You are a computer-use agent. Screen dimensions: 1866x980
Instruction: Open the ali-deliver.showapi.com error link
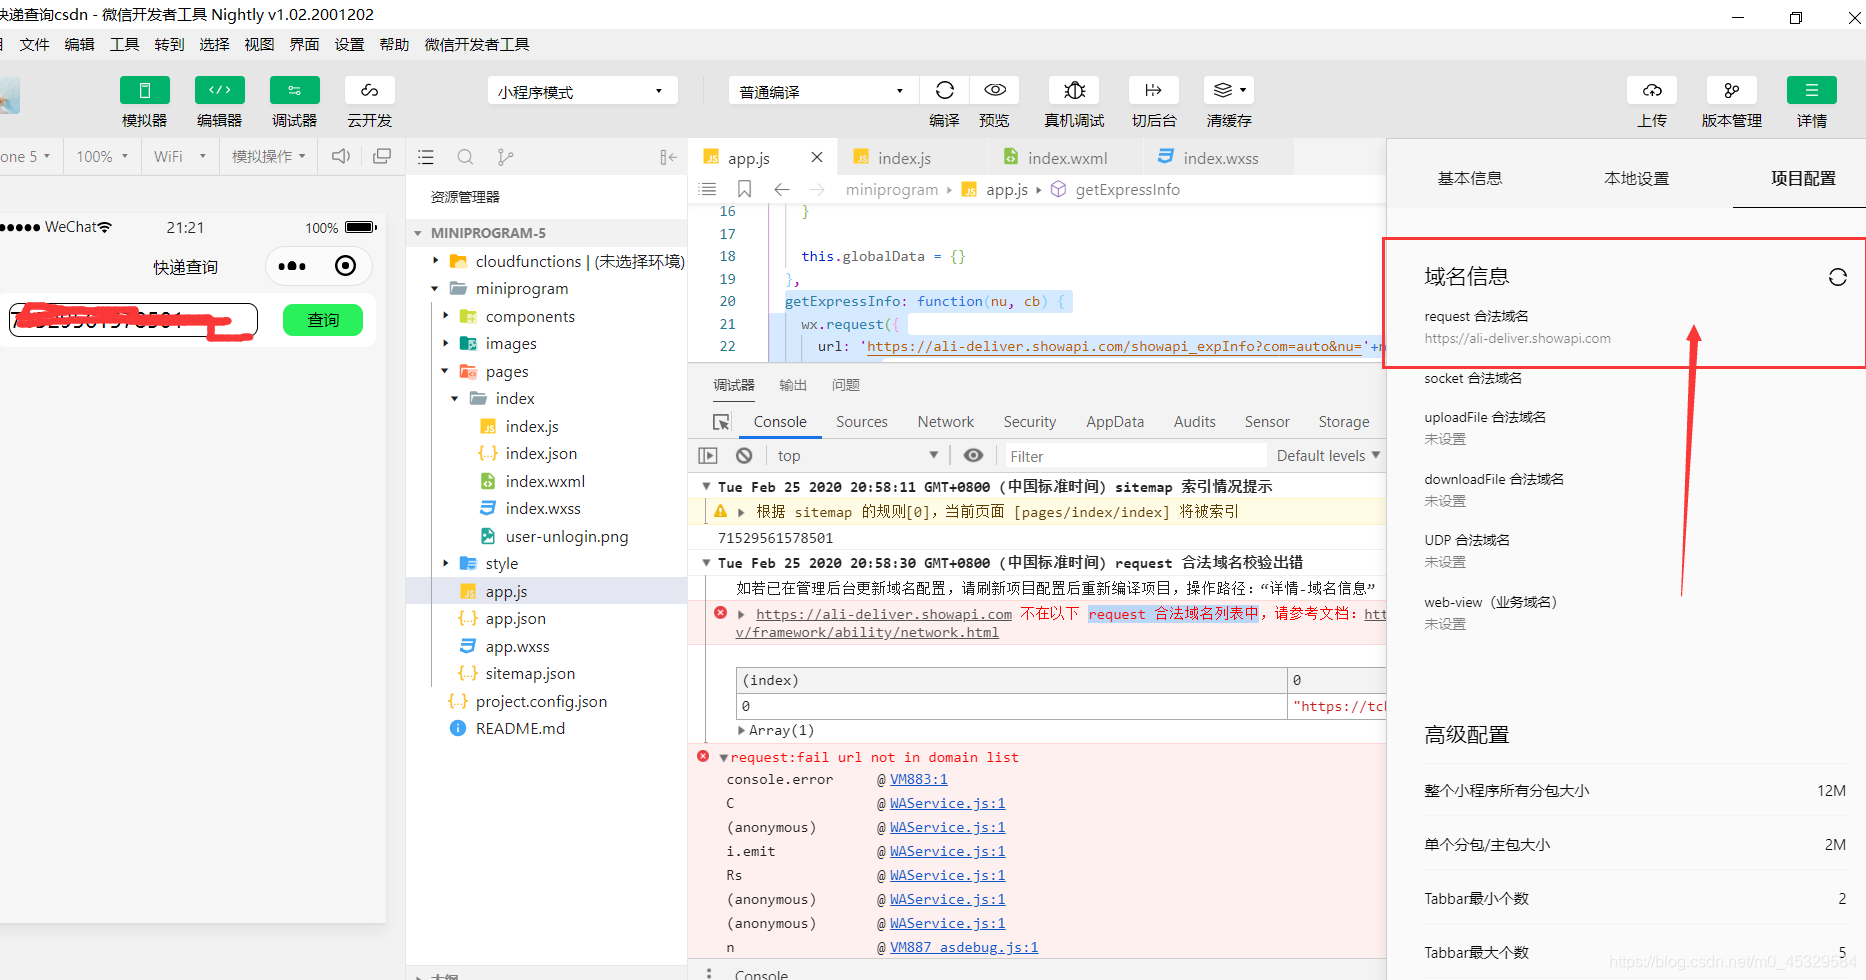[884, 614]
